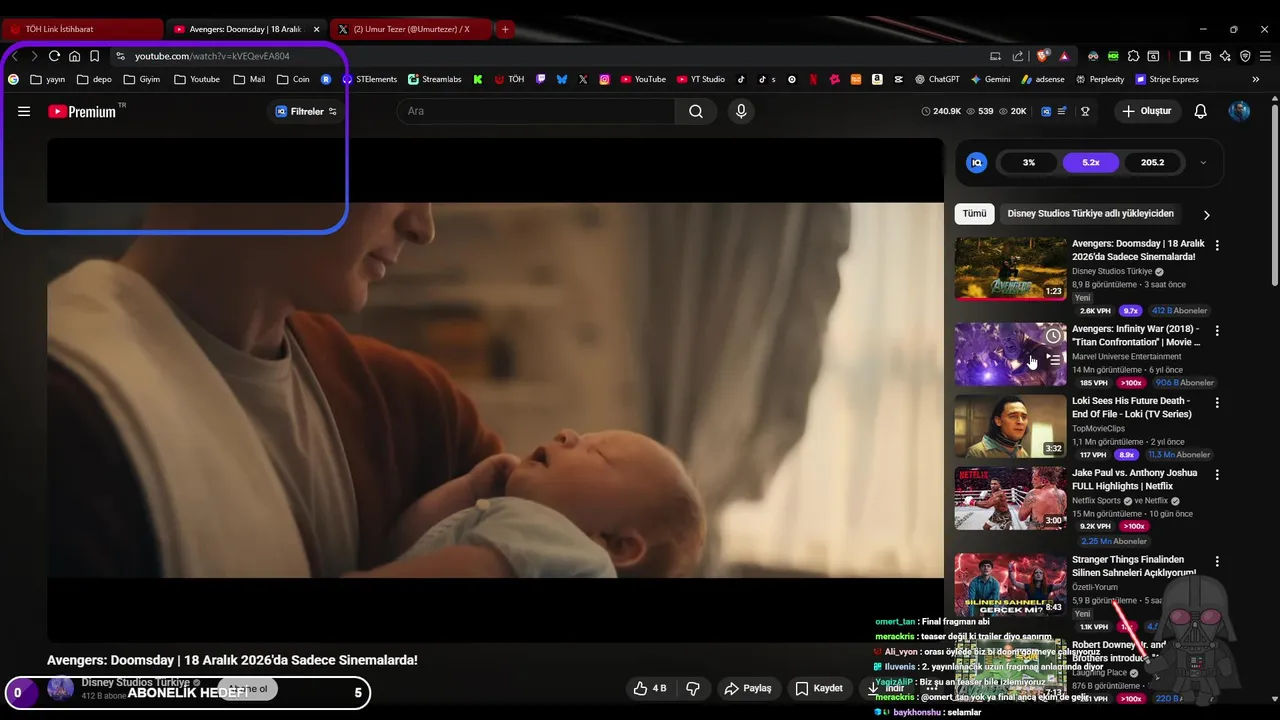Open the Brave Shields lion icon

point(1043,56)
